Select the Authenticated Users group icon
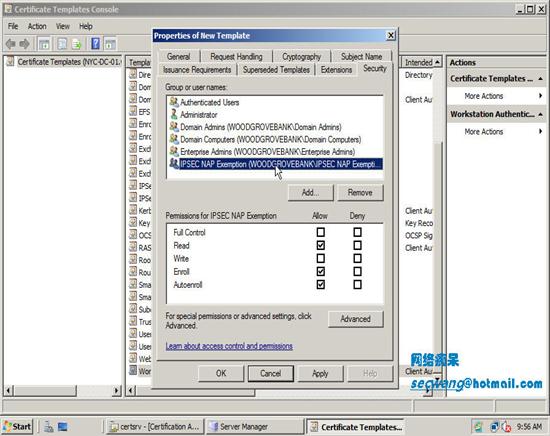Viewport: 550px width, 436px height. tap(174, 102)
